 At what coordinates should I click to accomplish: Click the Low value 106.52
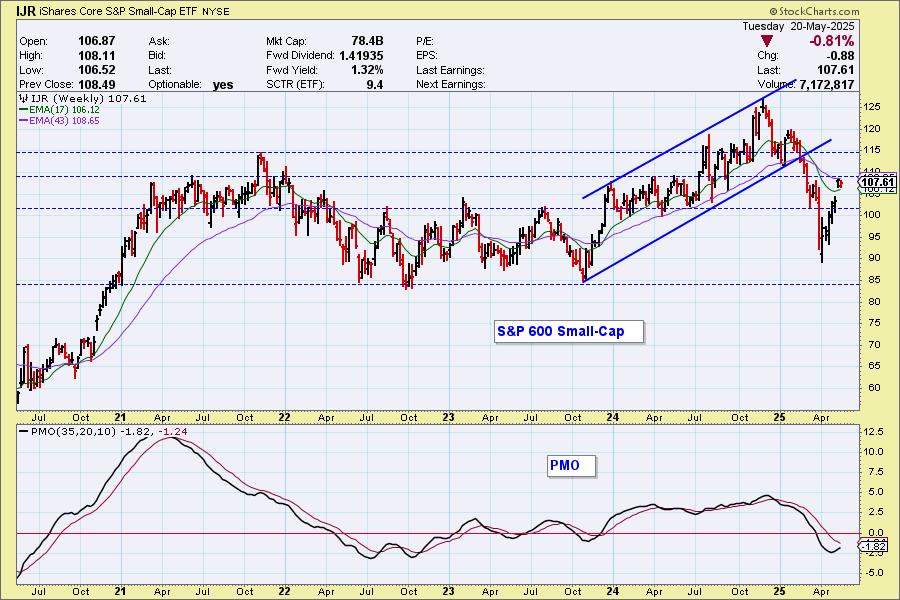96,70
